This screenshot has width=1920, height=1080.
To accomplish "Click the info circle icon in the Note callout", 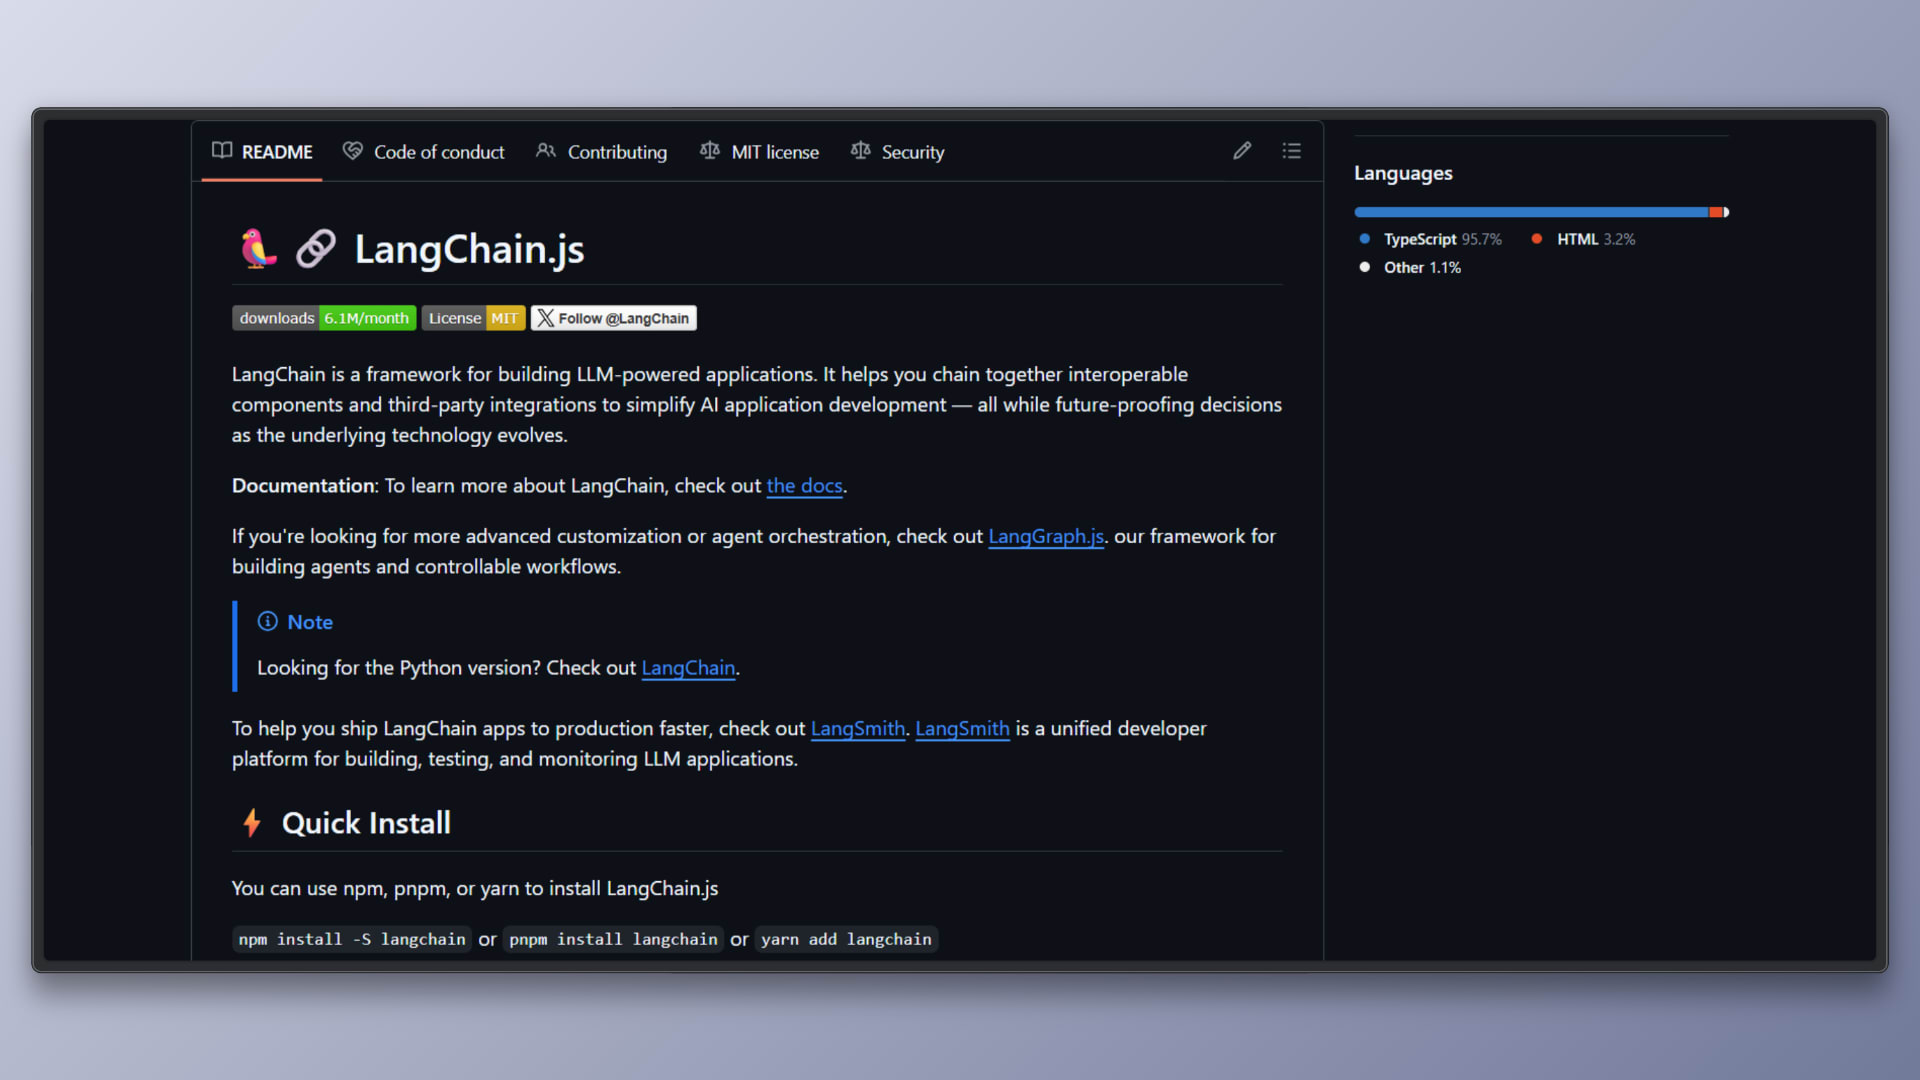I will pyautogui.click(x=267, y=621).
